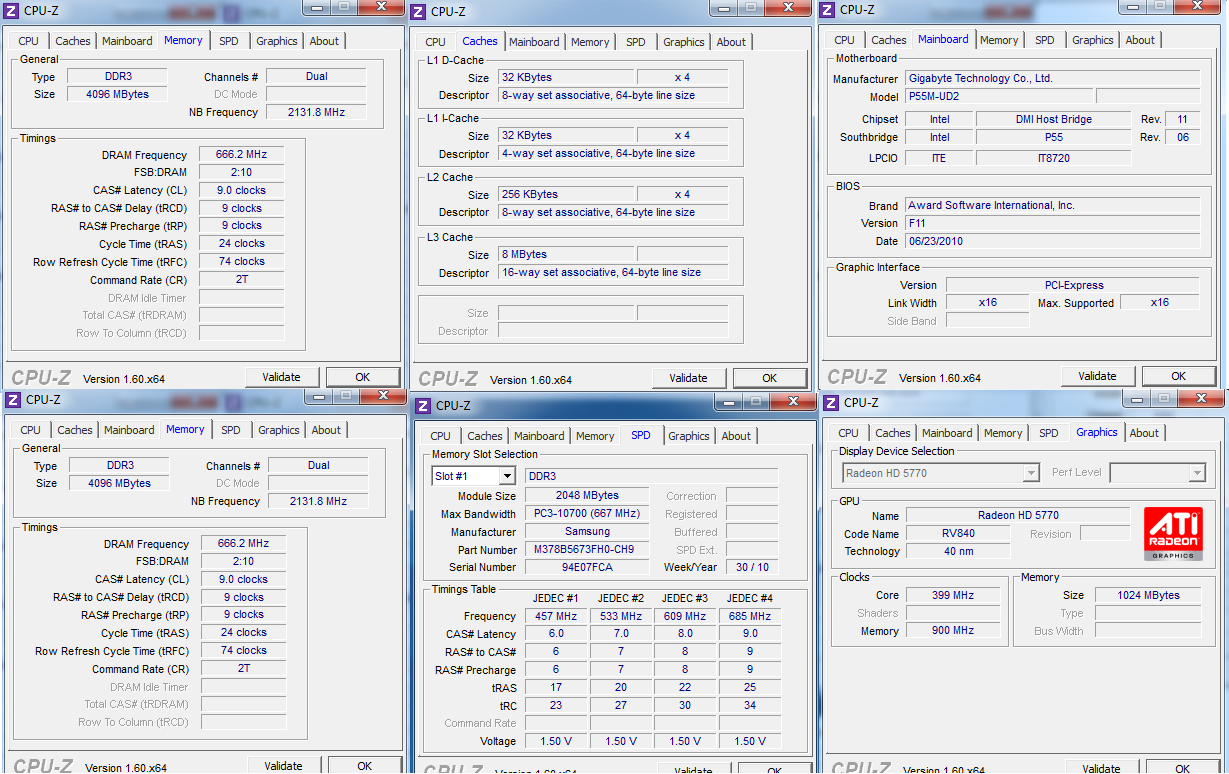Click the Module Size 2048 MBytes field
Viewport: 1229px width, 774px height.
(587, 495)
